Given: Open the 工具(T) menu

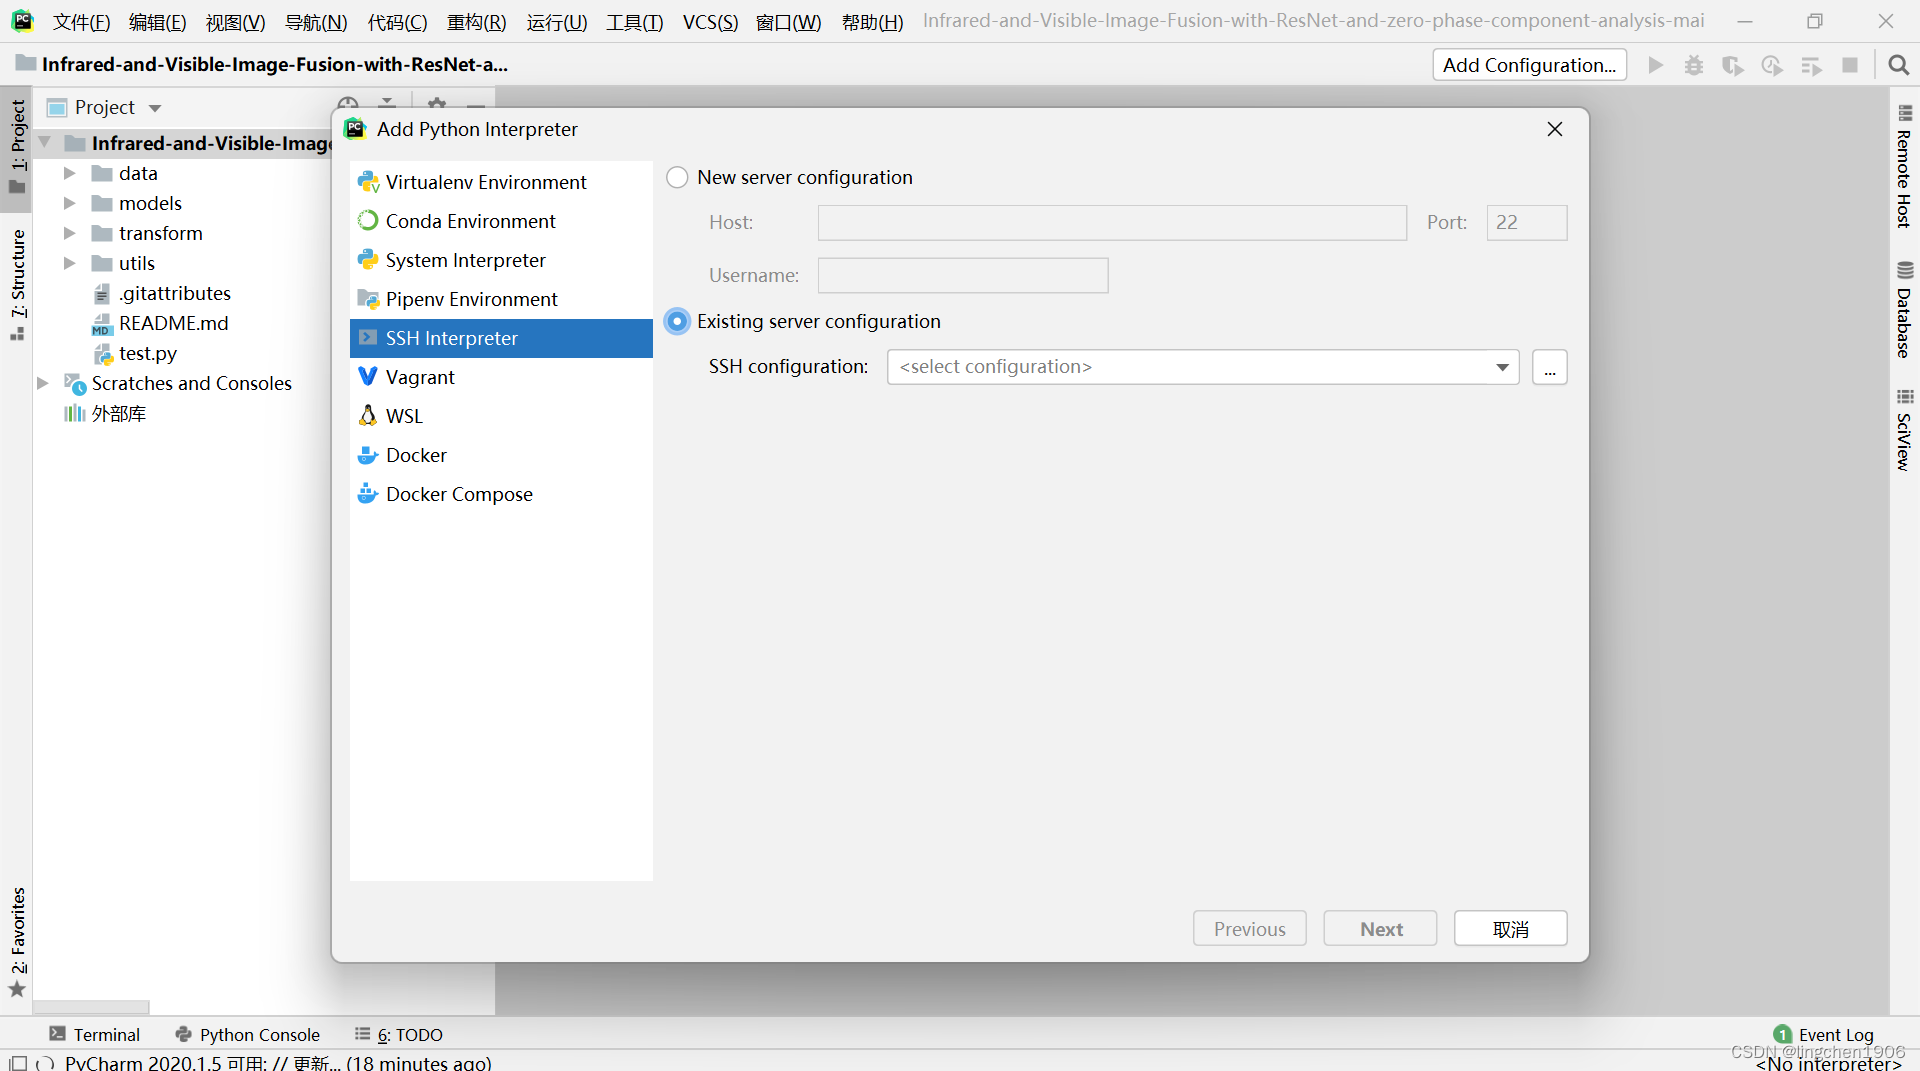Looking at the screenshot, I should [634, 22].
